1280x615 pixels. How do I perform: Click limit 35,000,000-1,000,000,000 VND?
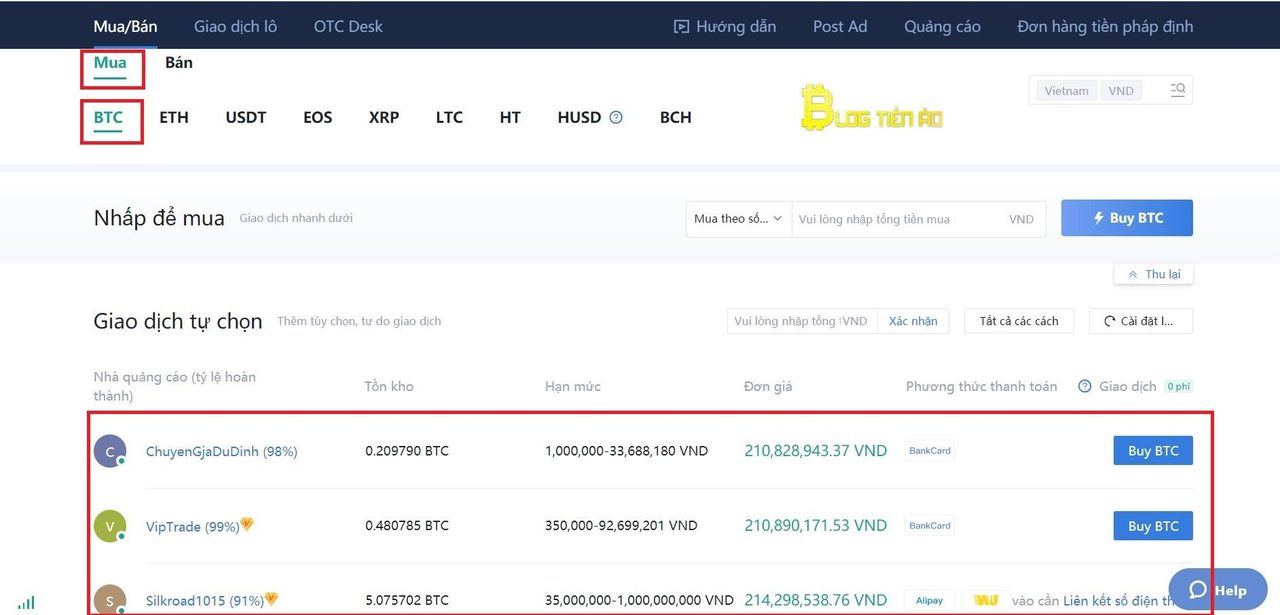[x=639, y=601]
